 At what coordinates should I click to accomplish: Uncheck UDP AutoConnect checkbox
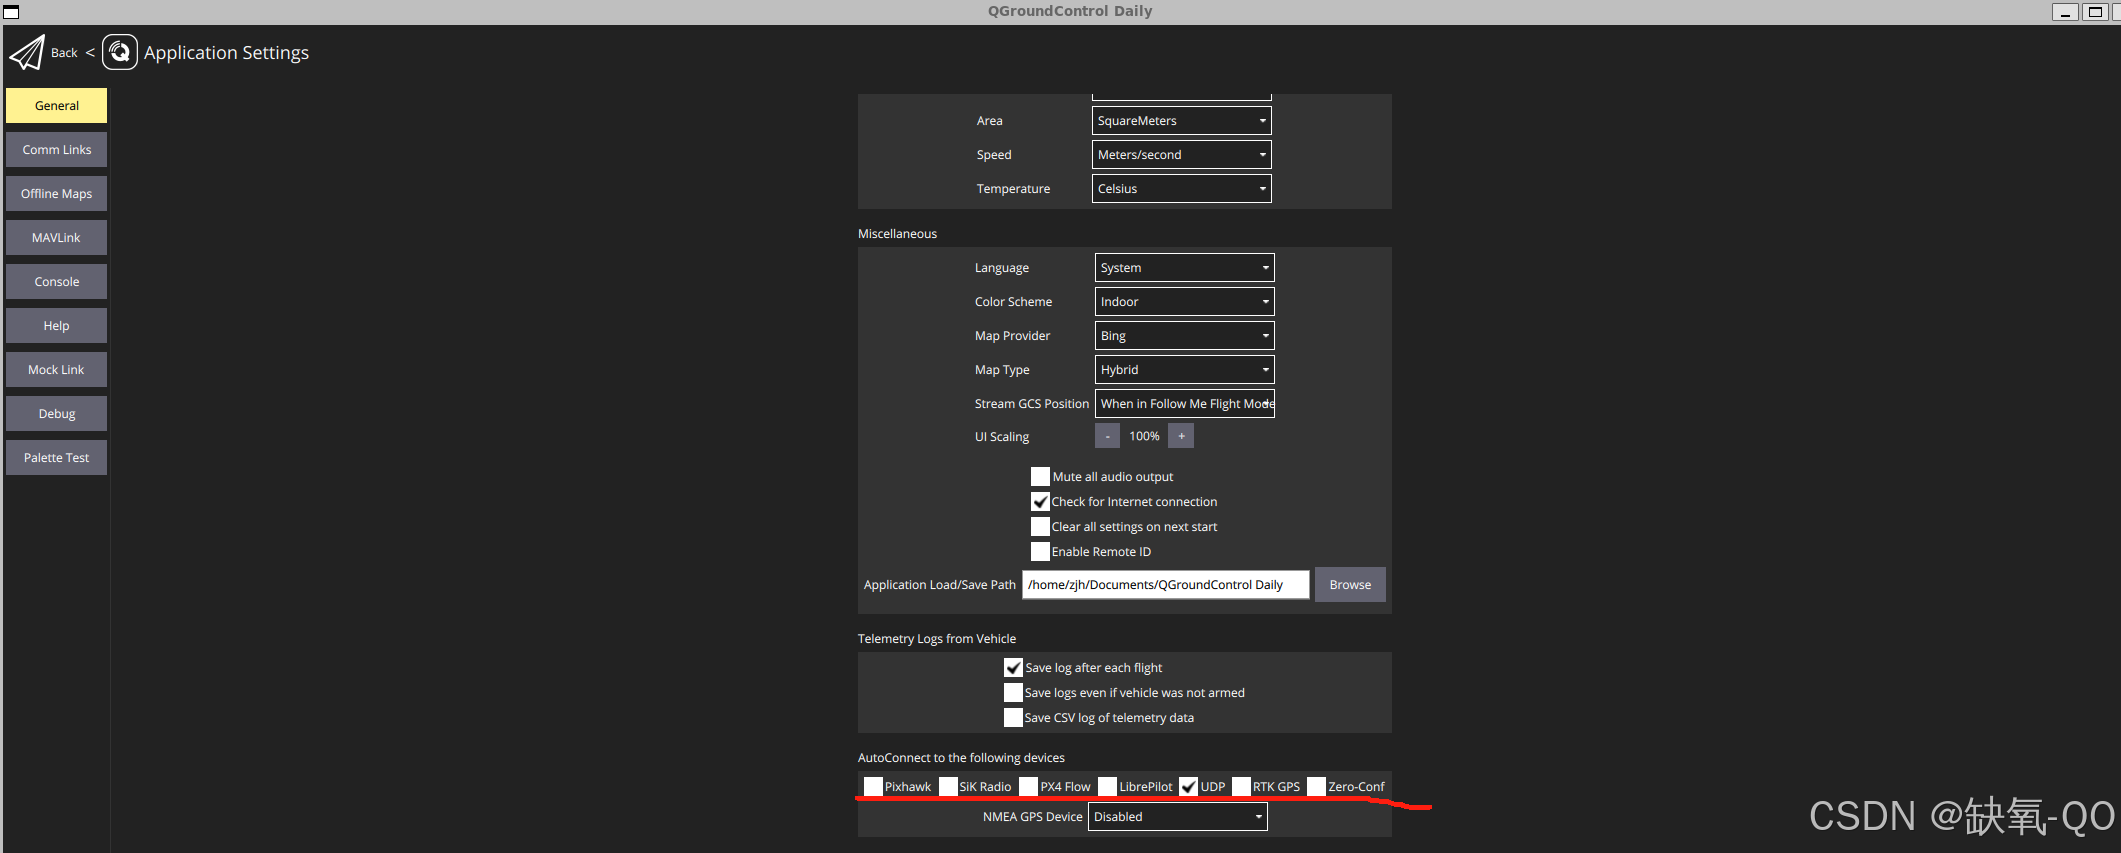tap(1188, 787)
